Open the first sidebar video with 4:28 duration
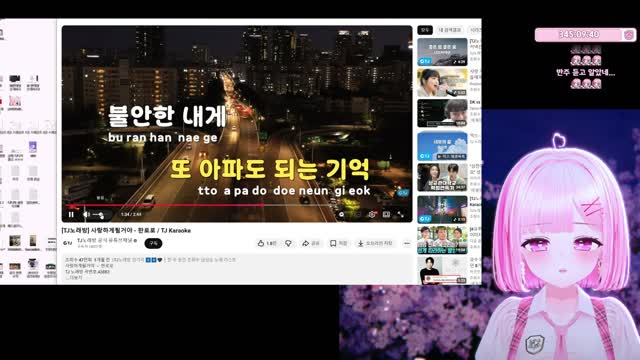The width and height of the screenshot is (640, 360). coord(442,52)
